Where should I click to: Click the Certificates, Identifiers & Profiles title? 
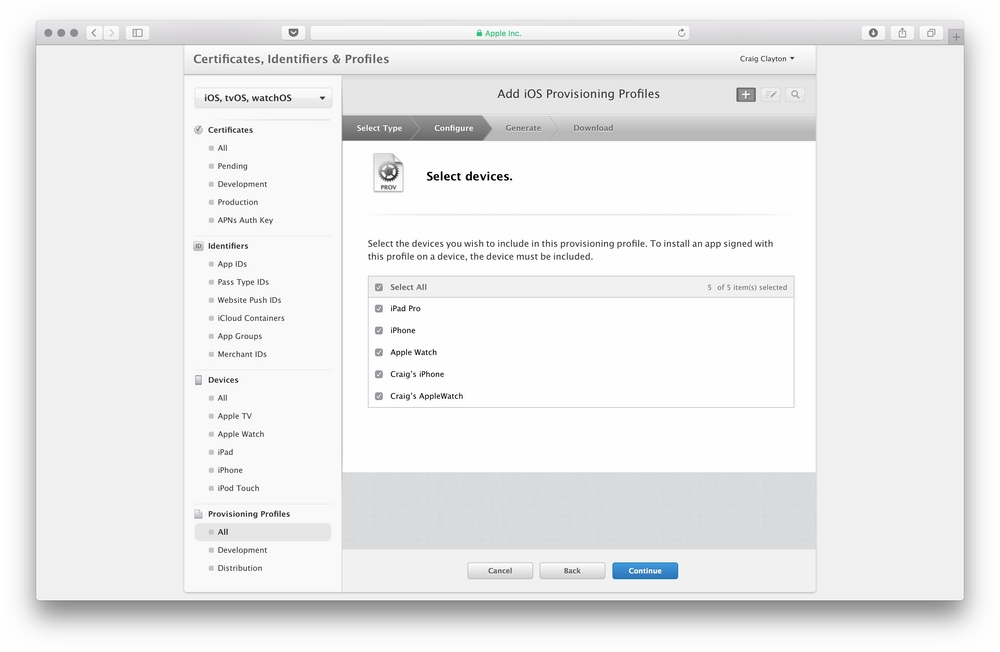coord(291,59)
